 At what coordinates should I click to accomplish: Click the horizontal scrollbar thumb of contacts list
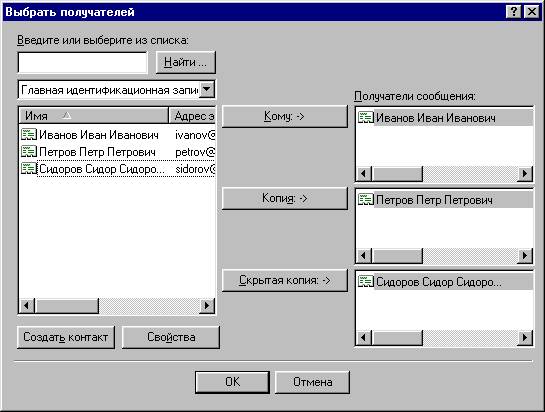click(x=67, y=306)
